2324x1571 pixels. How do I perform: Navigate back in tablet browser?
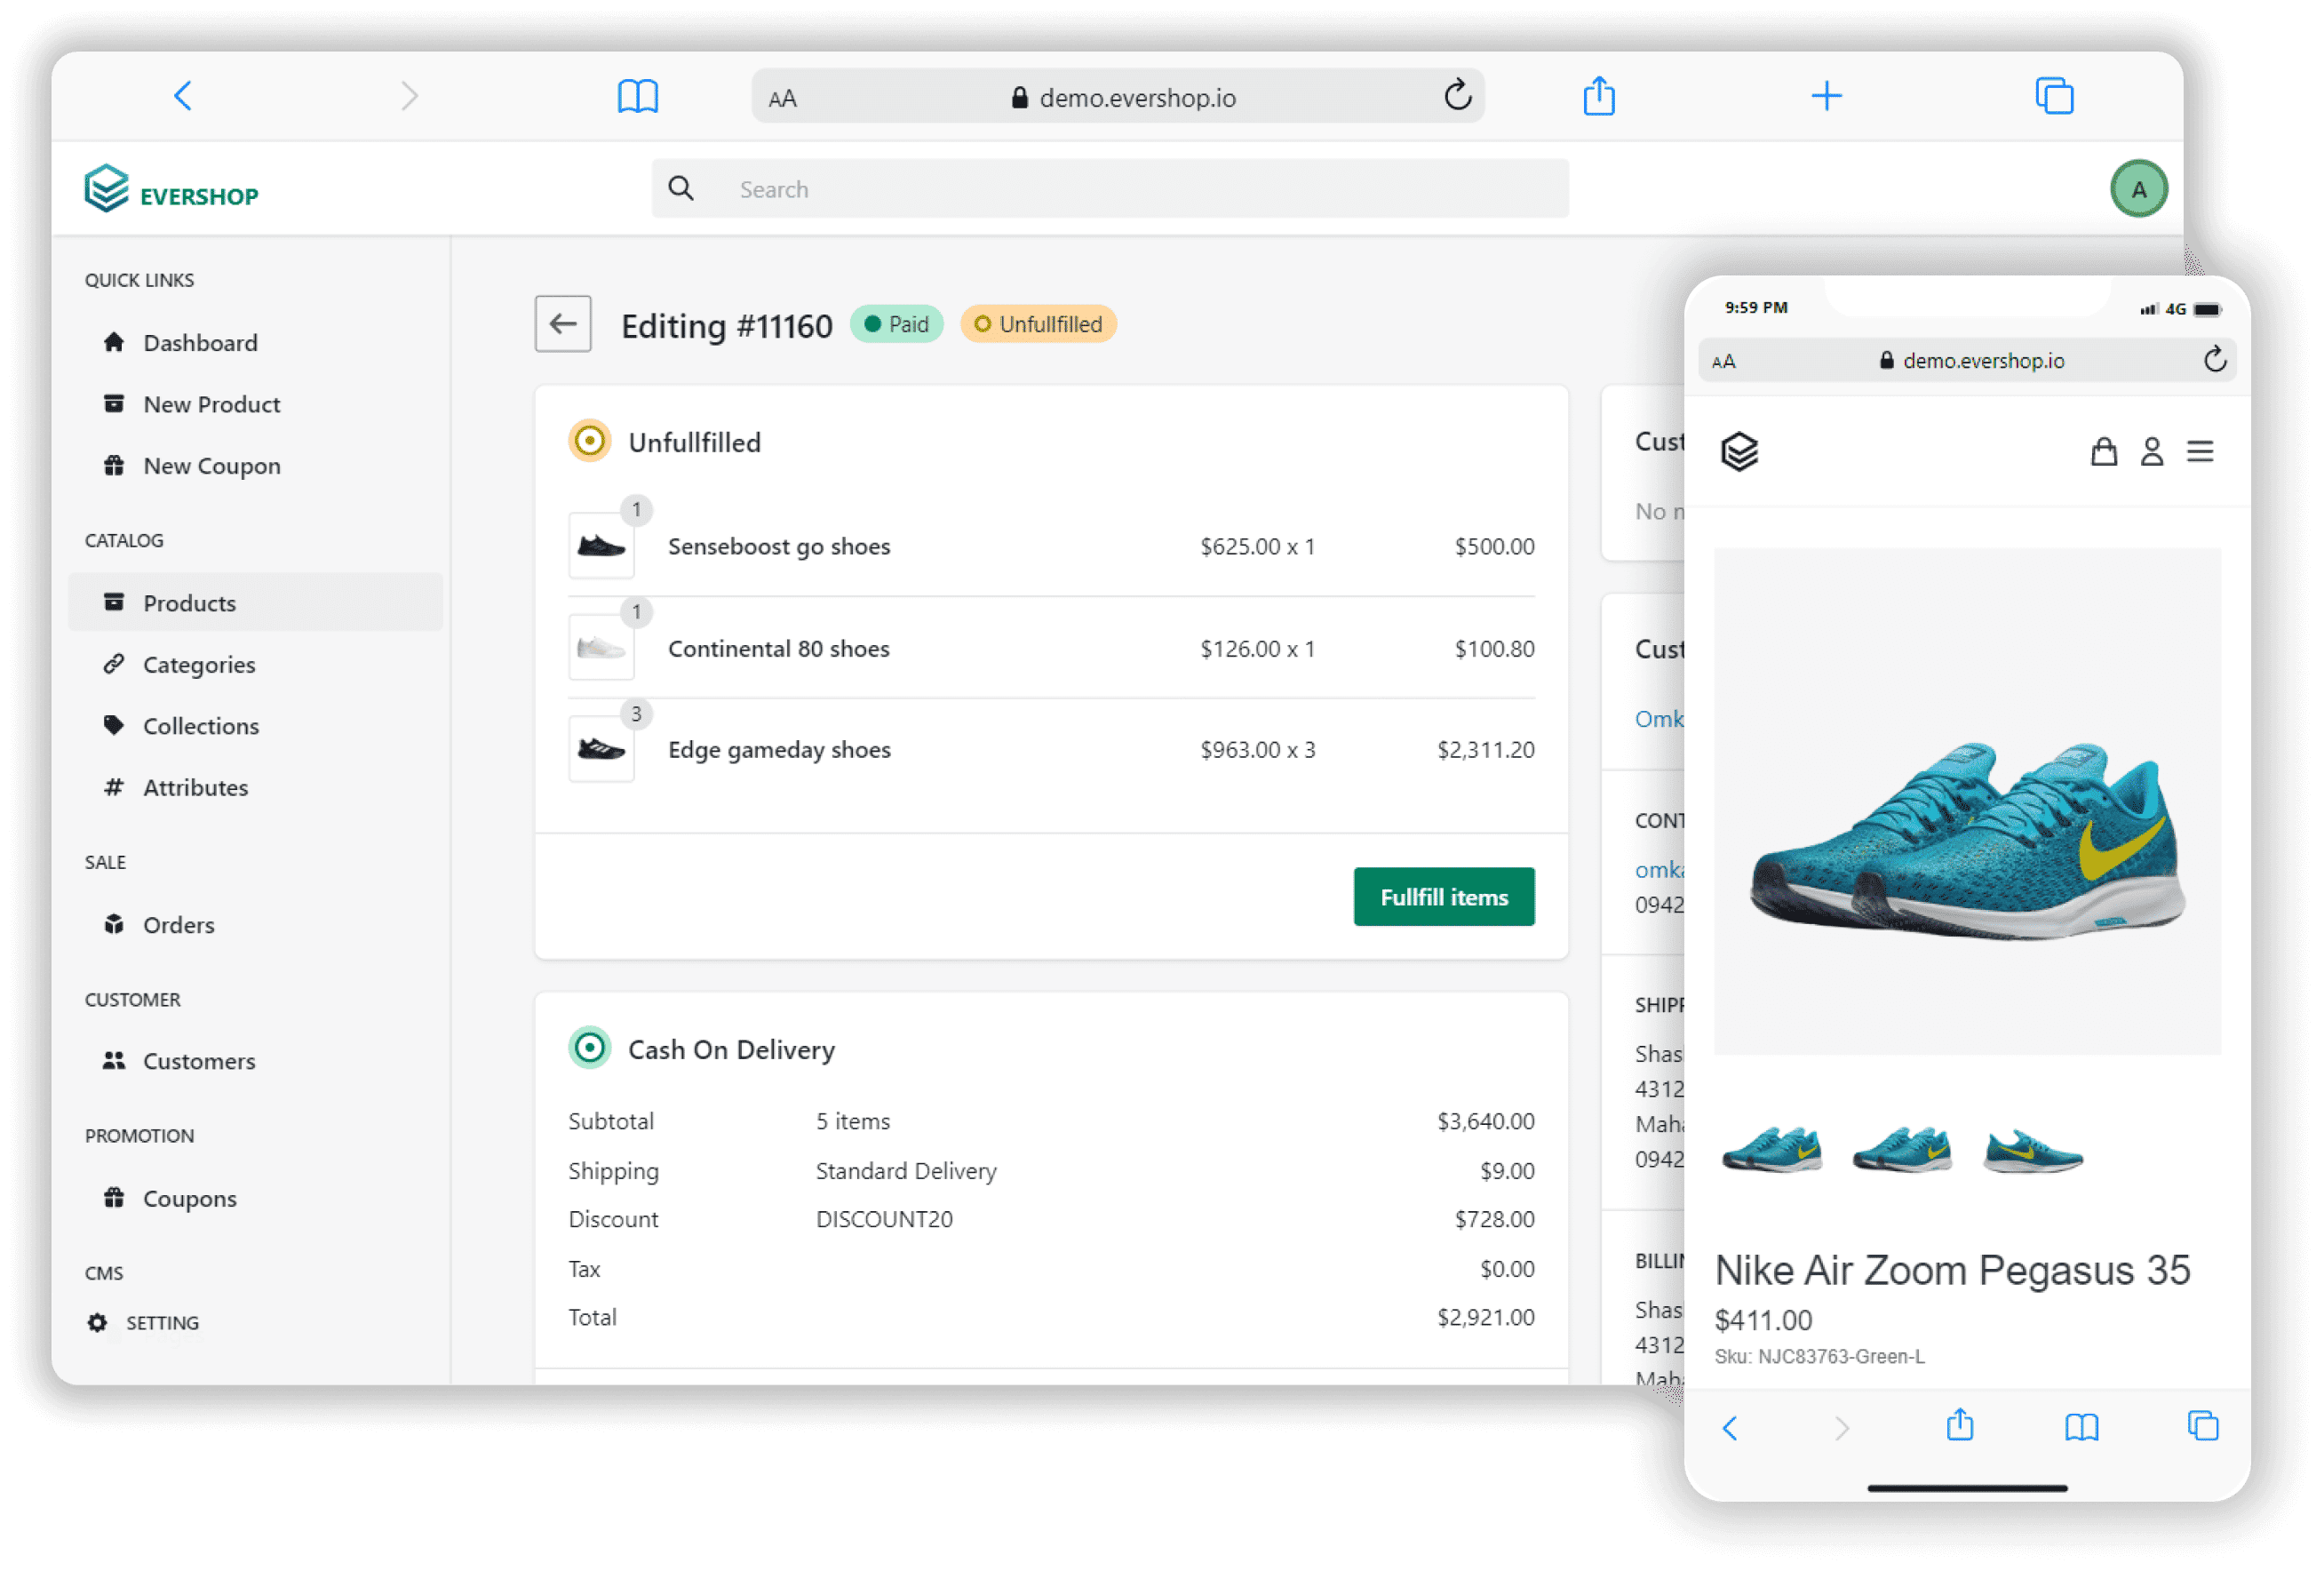(183, 97)
